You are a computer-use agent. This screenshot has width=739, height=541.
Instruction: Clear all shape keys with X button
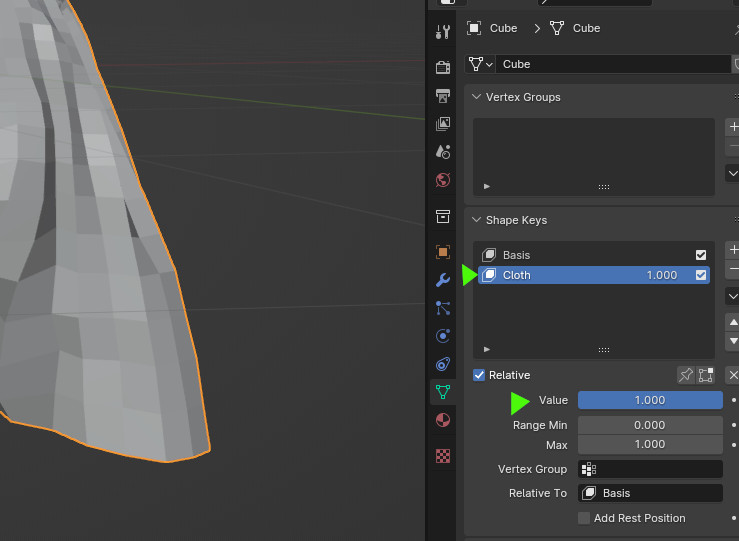point(733,375)
